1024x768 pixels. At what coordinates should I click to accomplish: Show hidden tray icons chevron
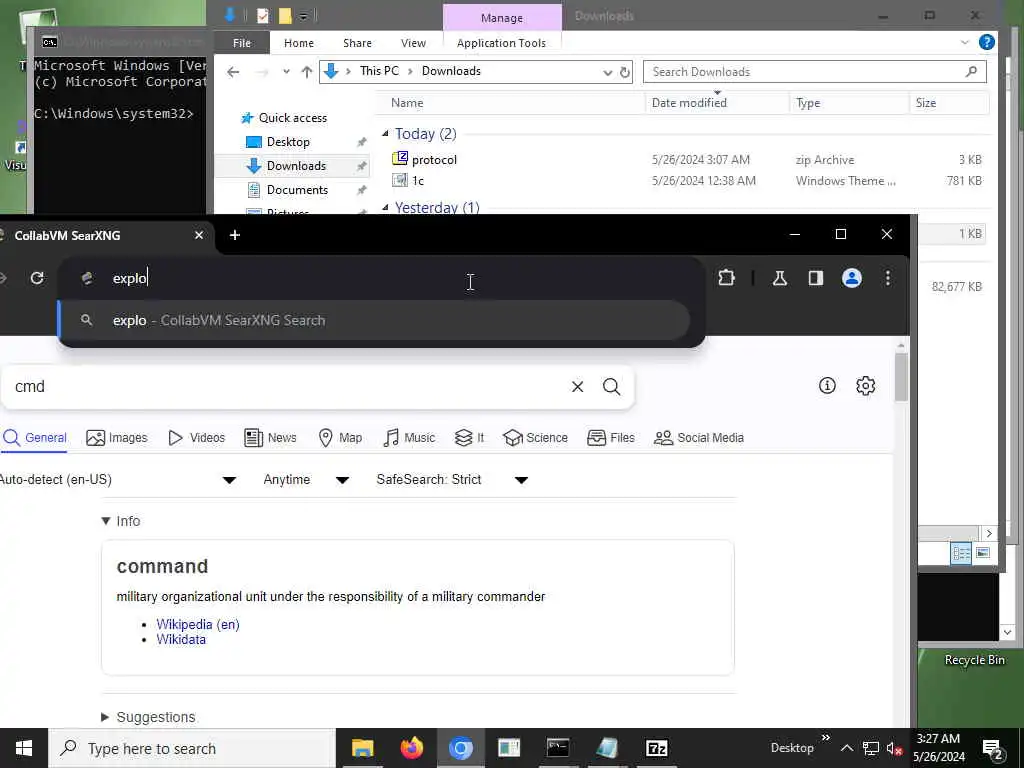[x=846, y=748]
